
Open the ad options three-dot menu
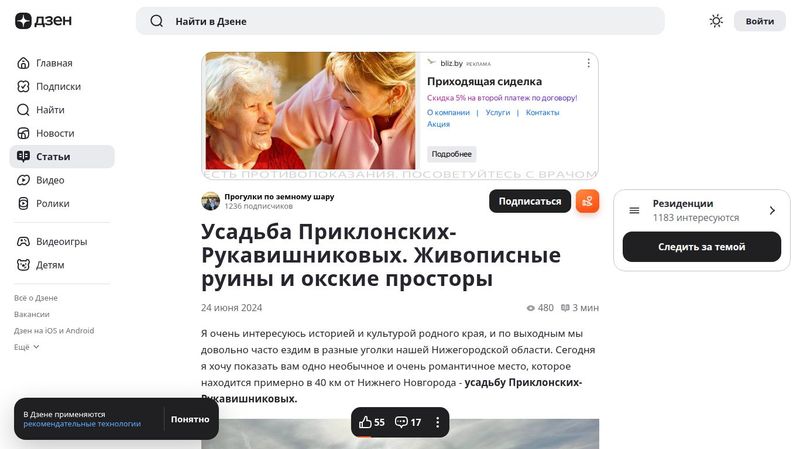point(588,63)
